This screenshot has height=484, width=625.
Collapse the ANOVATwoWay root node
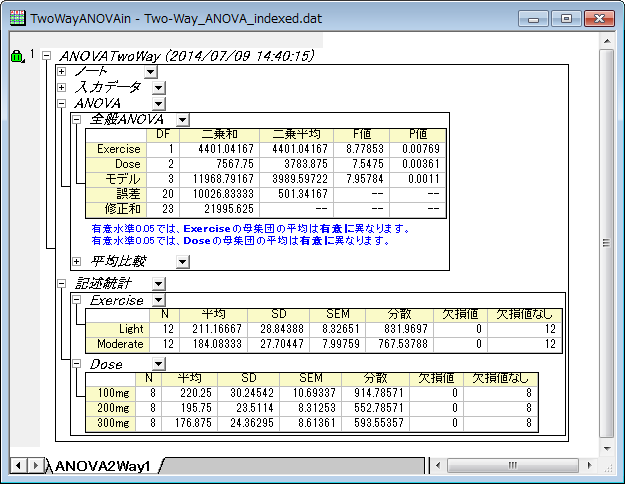point(47,55)
